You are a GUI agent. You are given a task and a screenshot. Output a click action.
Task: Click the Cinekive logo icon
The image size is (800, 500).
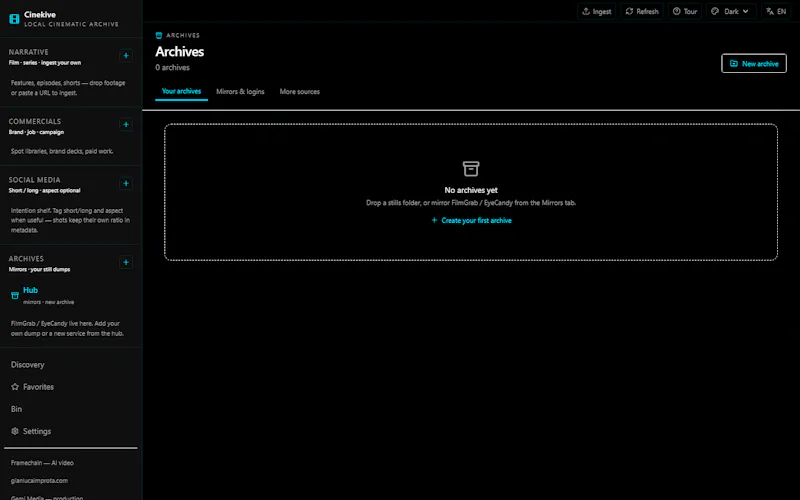[14, 19]
